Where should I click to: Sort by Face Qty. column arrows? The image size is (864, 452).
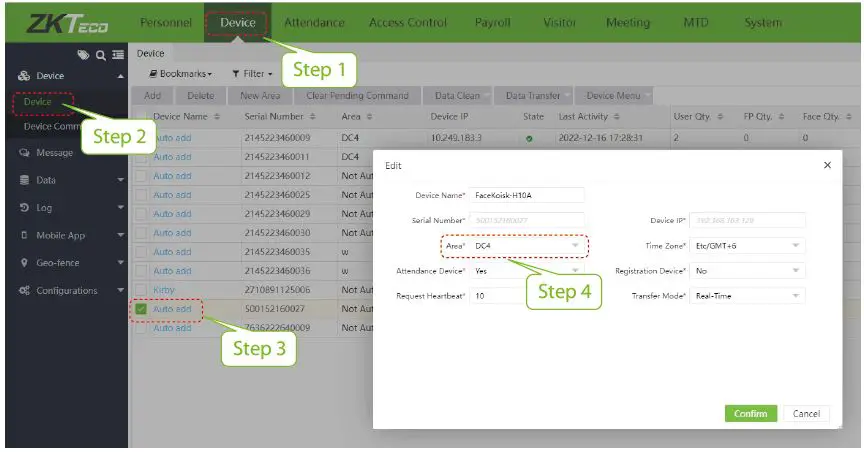[x=849, y=116]
